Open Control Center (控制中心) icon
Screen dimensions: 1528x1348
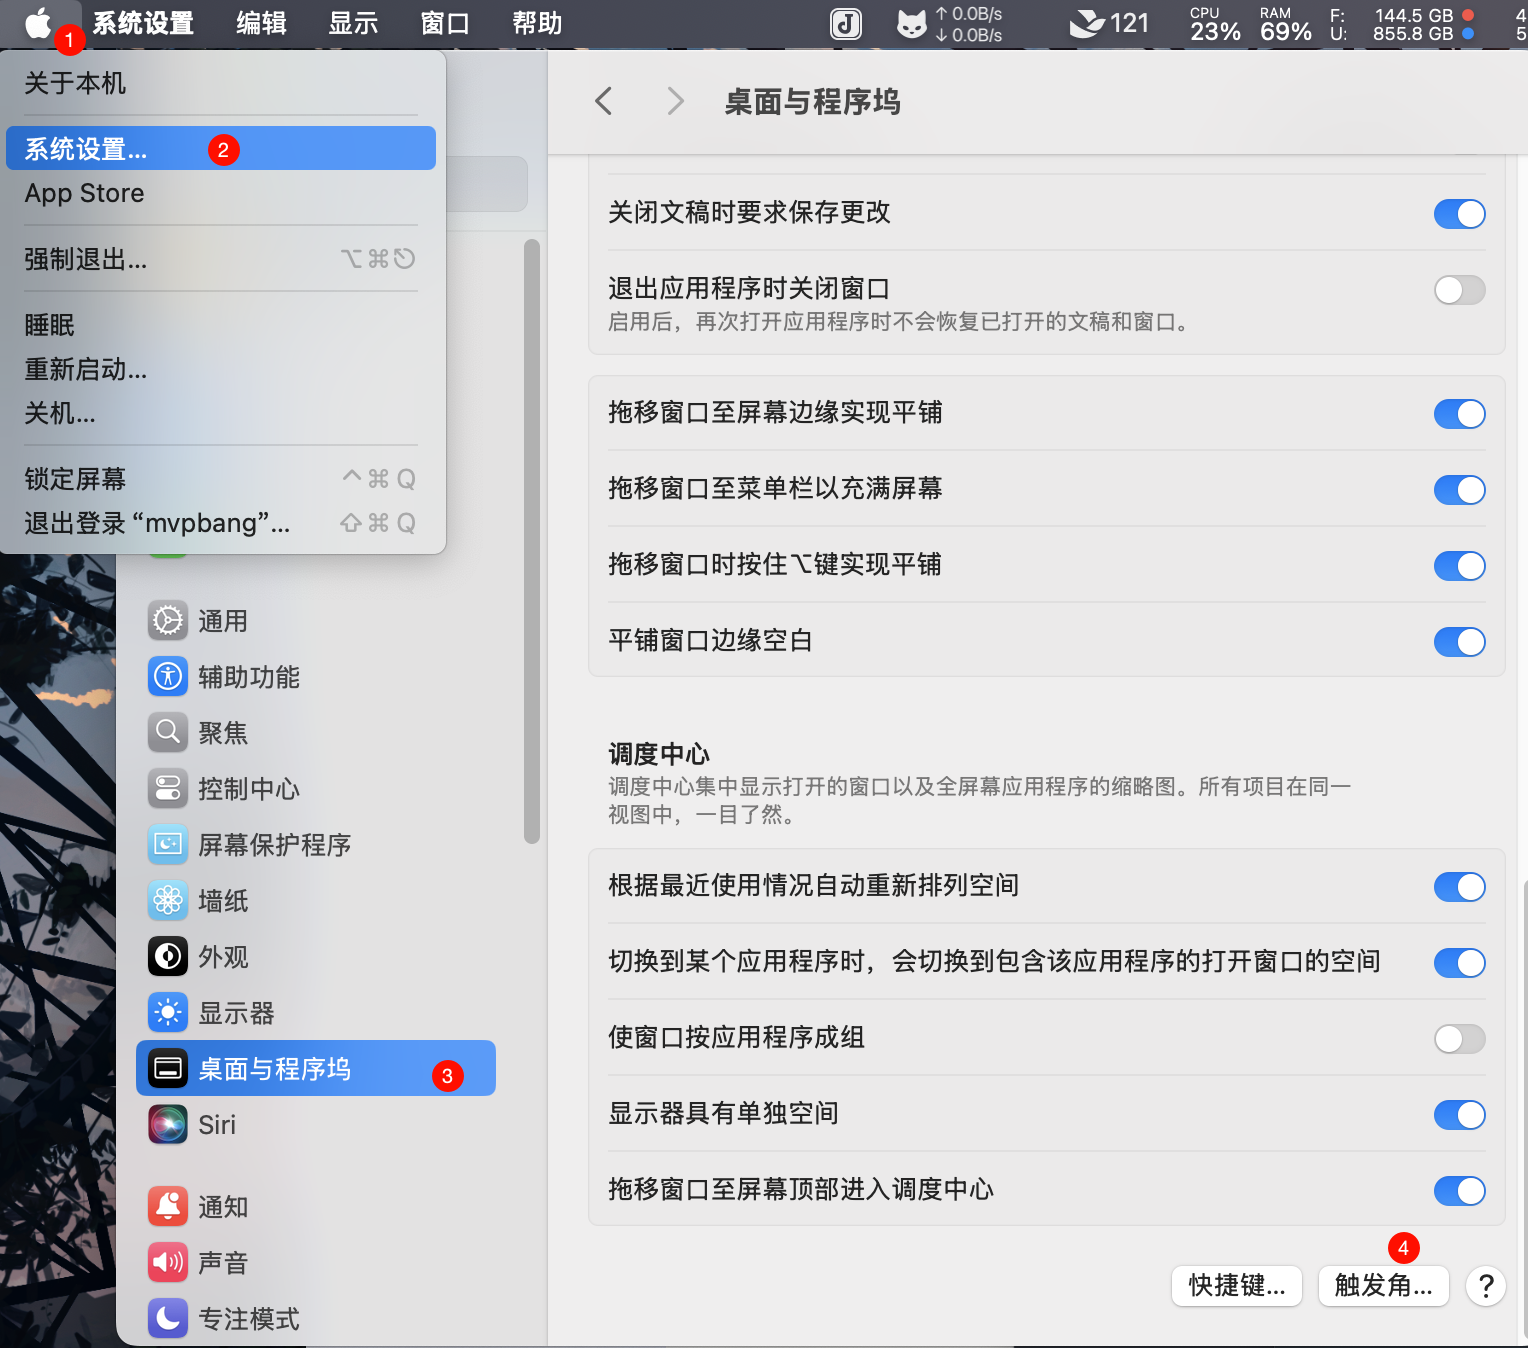coord(168,789)
